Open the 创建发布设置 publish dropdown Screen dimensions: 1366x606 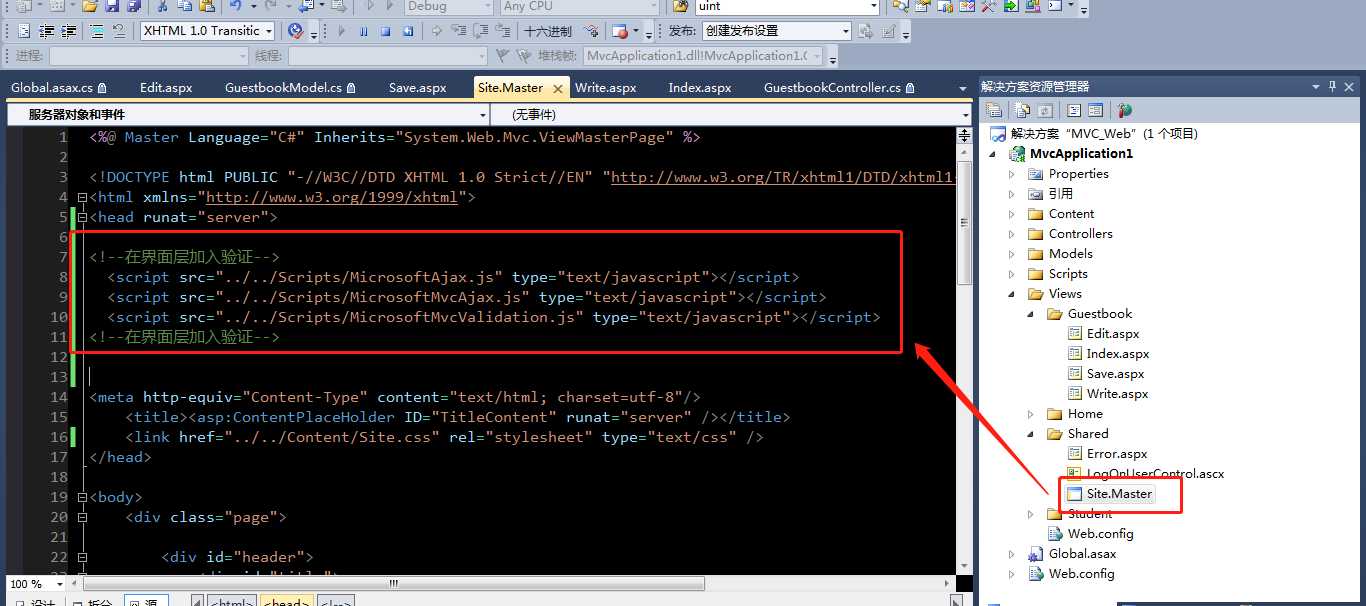pos(846,31)
